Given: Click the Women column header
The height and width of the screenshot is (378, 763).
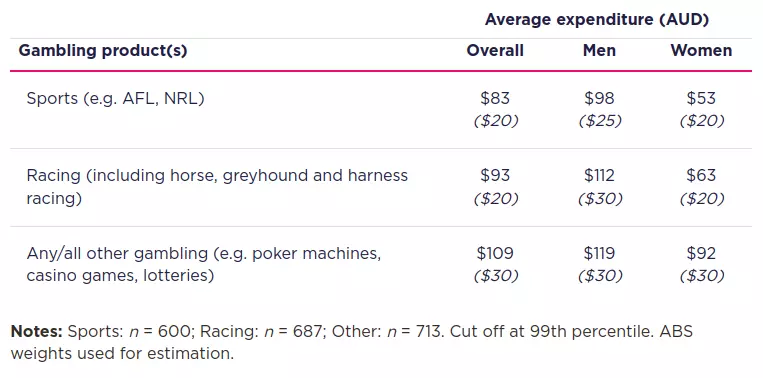Looking at the screenshot, I should pyautogui.click(x=701, y=51).
